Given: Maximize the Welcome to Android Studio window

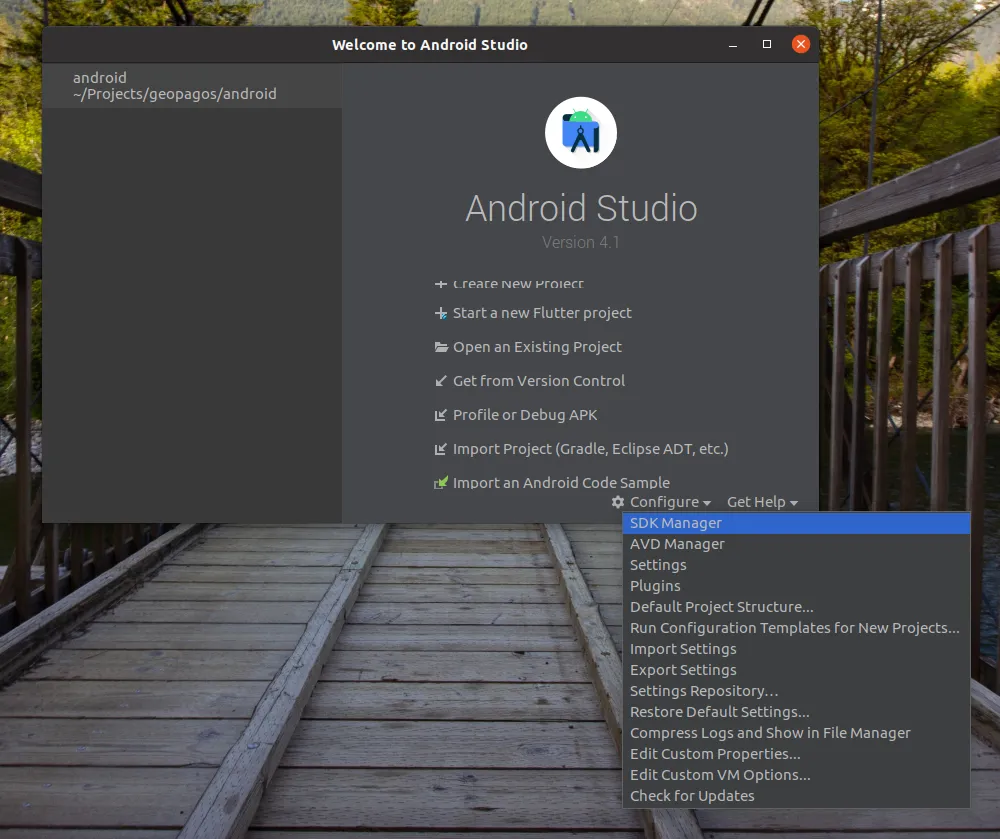Looking at the screenshot, I should (767, 44).
